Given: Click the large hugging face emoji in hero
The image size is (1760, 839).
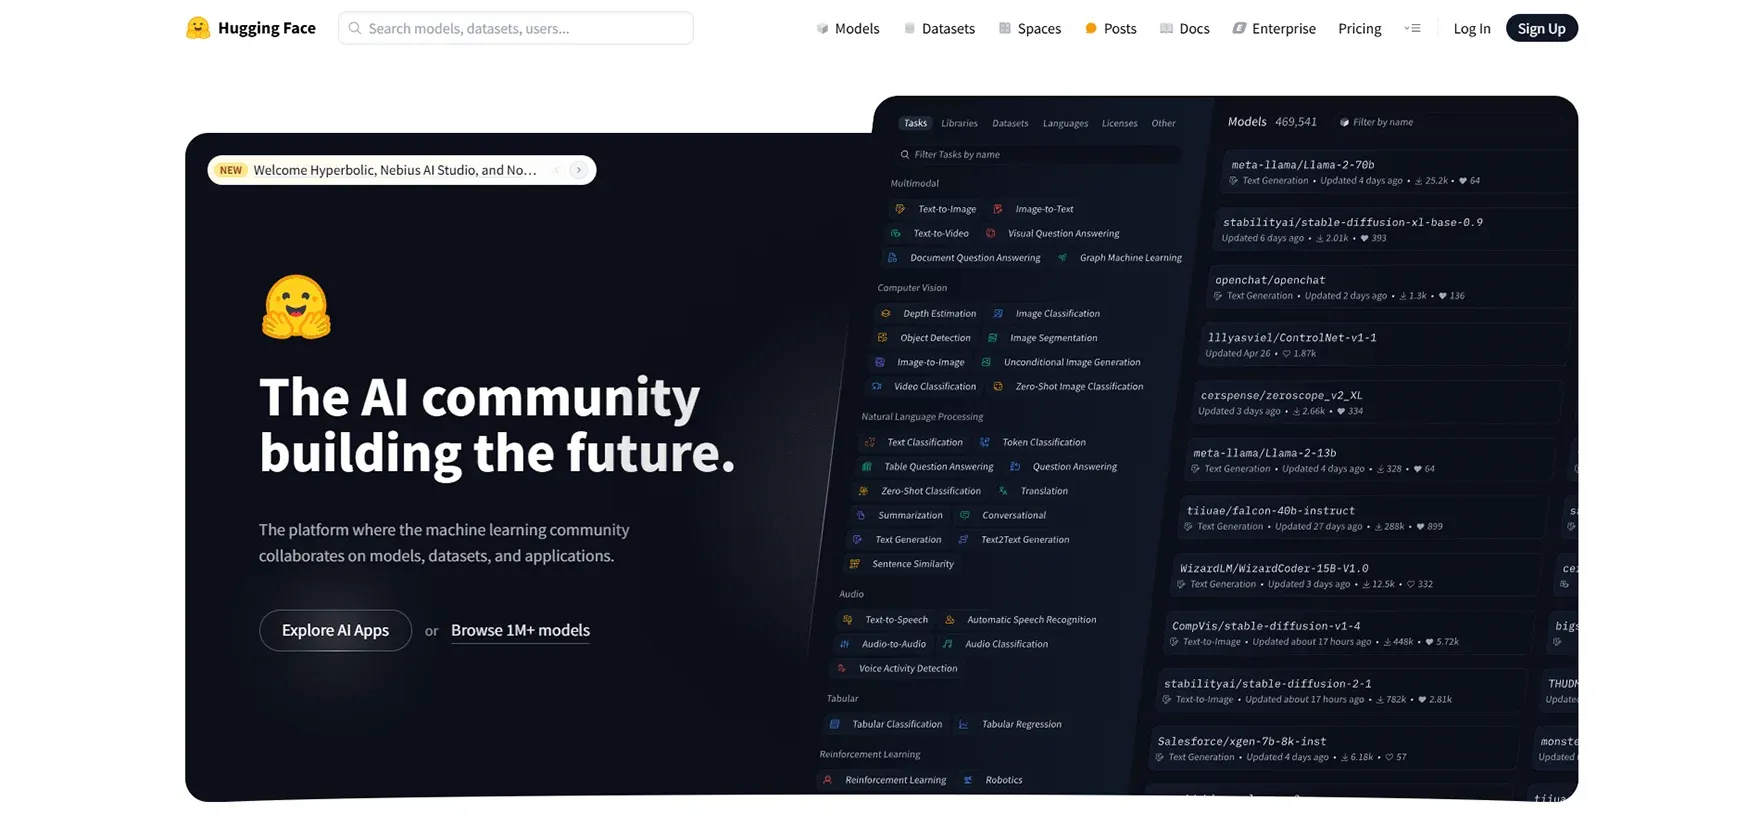Looking at the screenshot, I should tap(296, 307).
